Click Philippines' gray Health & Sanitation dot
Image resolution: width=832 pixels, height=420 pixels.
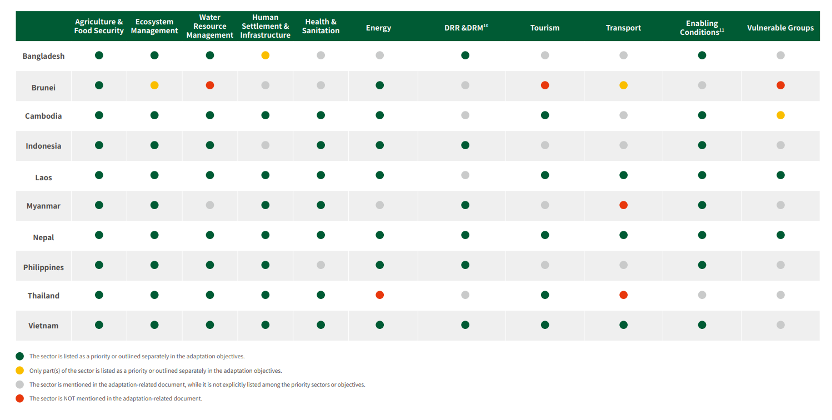point(320,265)
